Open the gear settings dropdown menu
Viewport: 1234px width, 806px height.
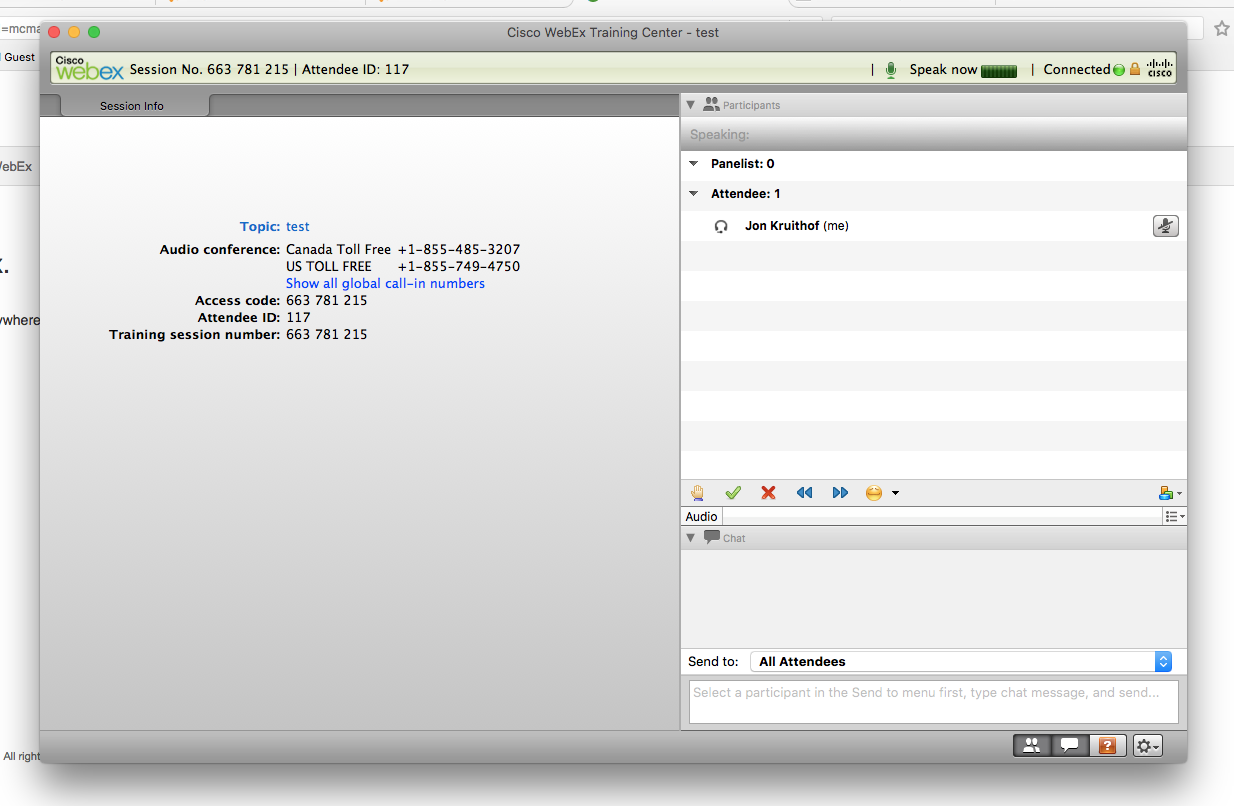point(1147,746)
